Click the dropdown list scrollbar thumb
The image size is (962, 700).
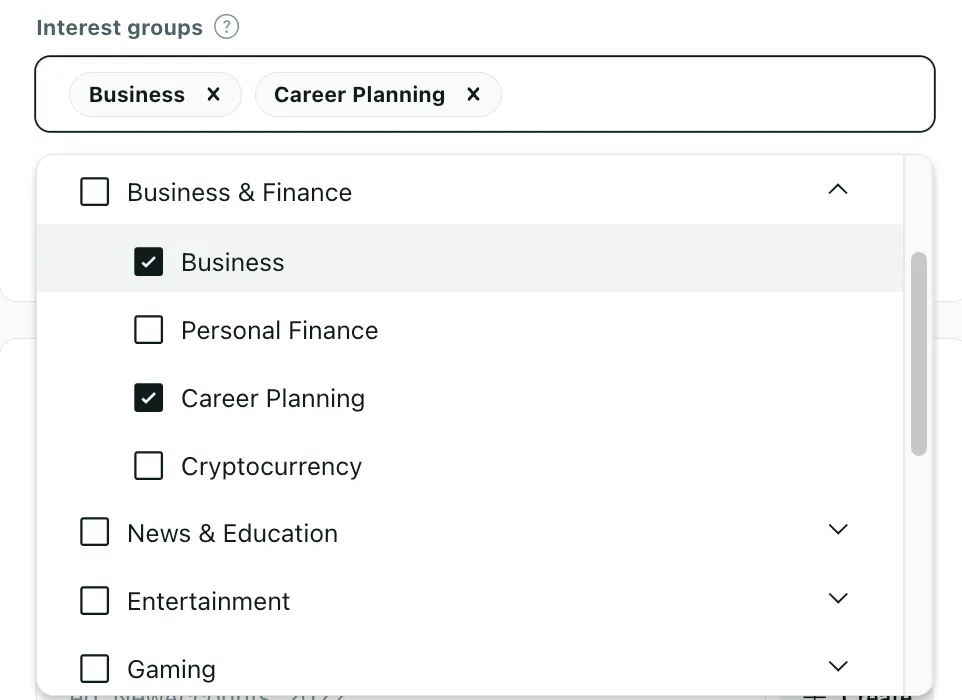coord(918,354)
